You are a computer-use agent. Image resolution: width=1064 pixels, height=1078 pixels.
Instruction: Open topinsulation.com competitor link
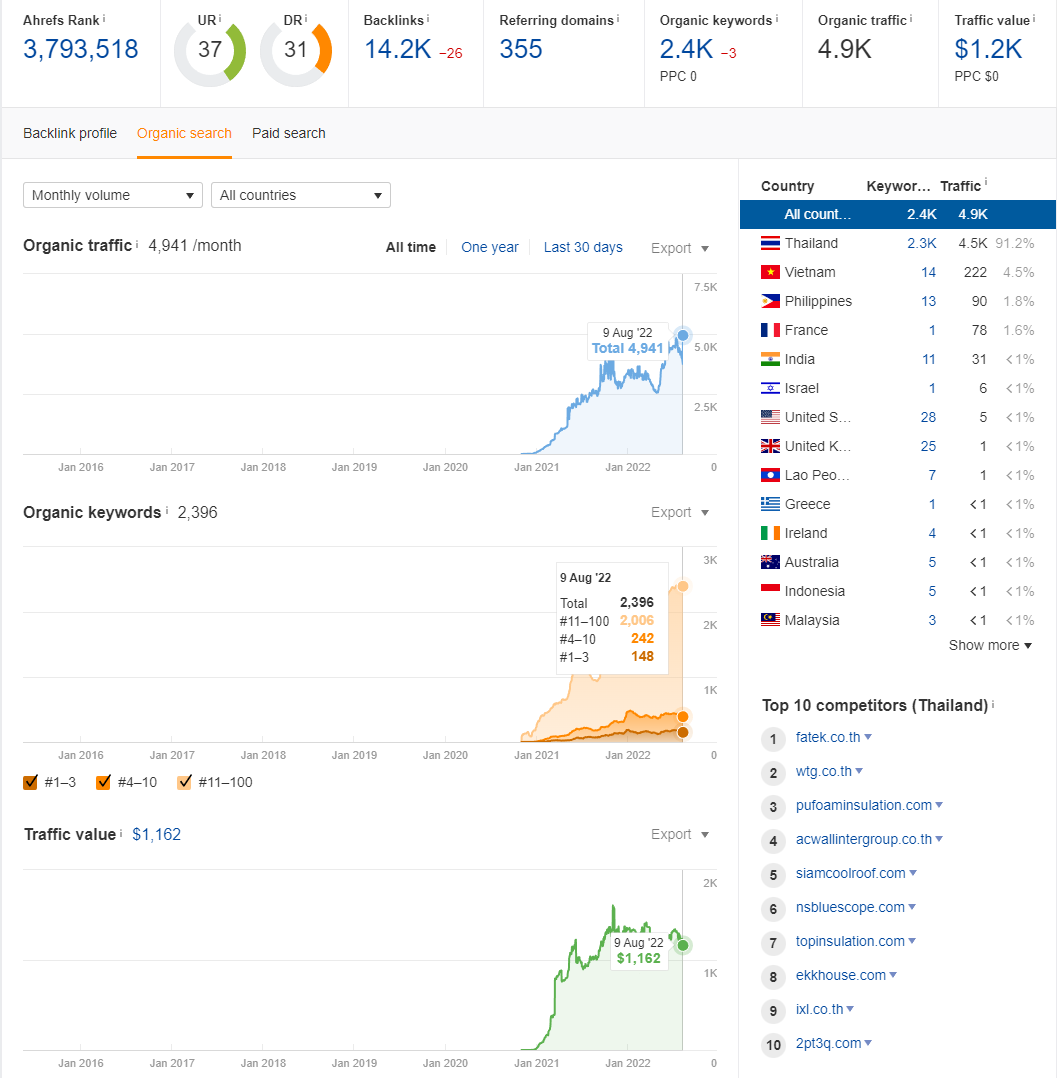pos(850,941)
